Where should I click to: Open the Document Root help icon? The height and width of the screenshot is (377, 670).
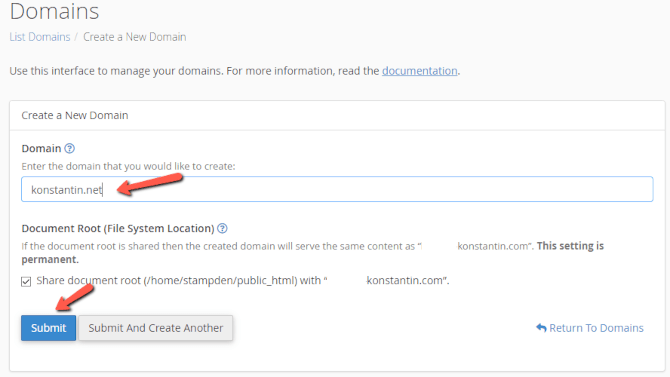(x=222, y=228)
